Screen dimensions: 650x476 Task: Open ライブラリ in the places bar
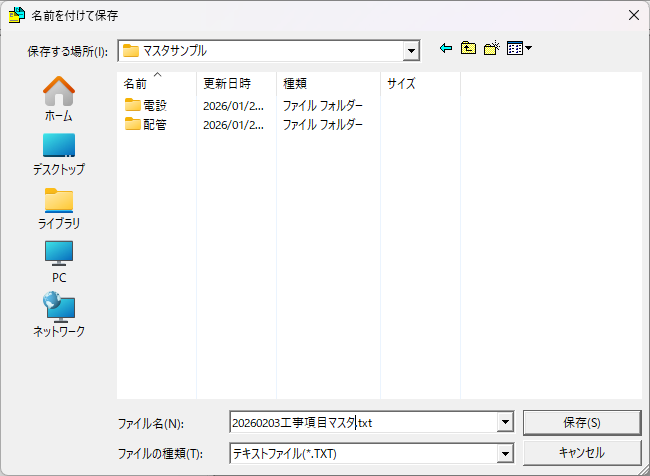[59, 209]
